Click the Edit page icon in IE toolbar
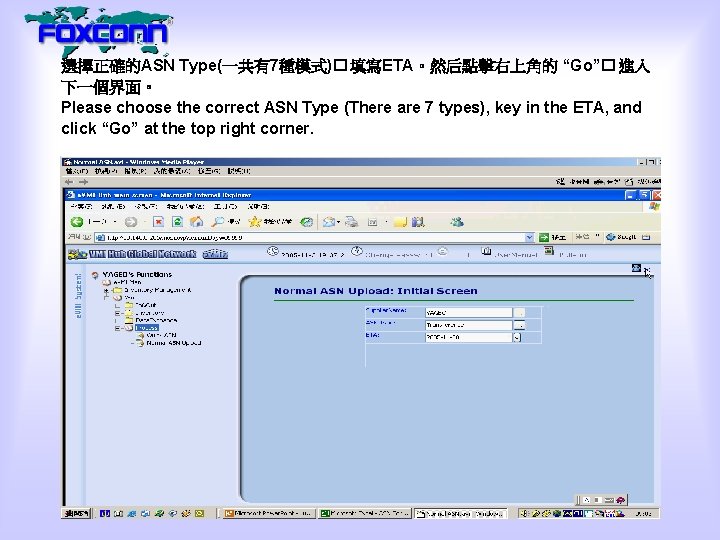 (372, 222)
